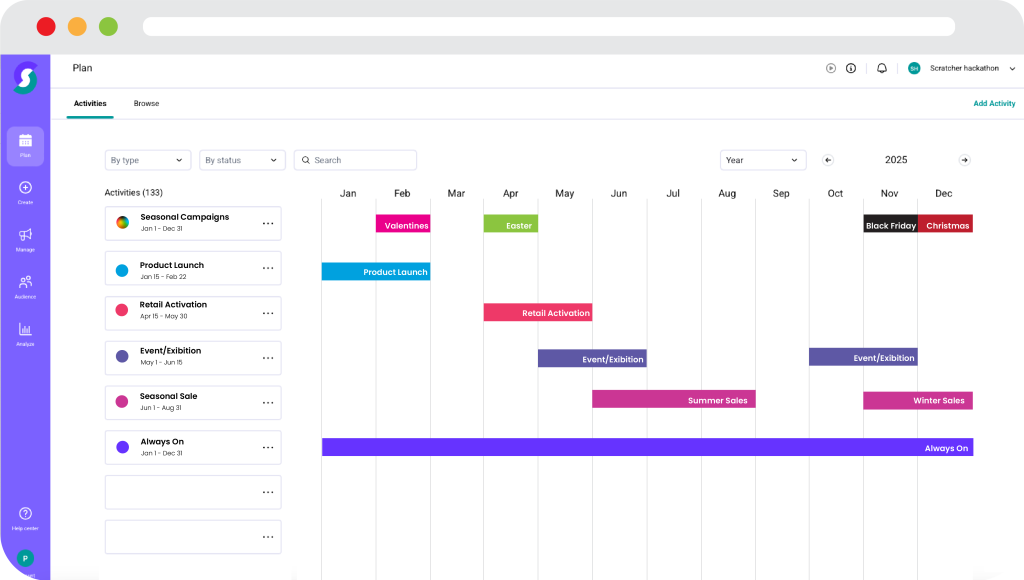Screen dimensions: 1024x580
Task: Open the Seasonal Sale activity card
Action: tap(193, 402)
